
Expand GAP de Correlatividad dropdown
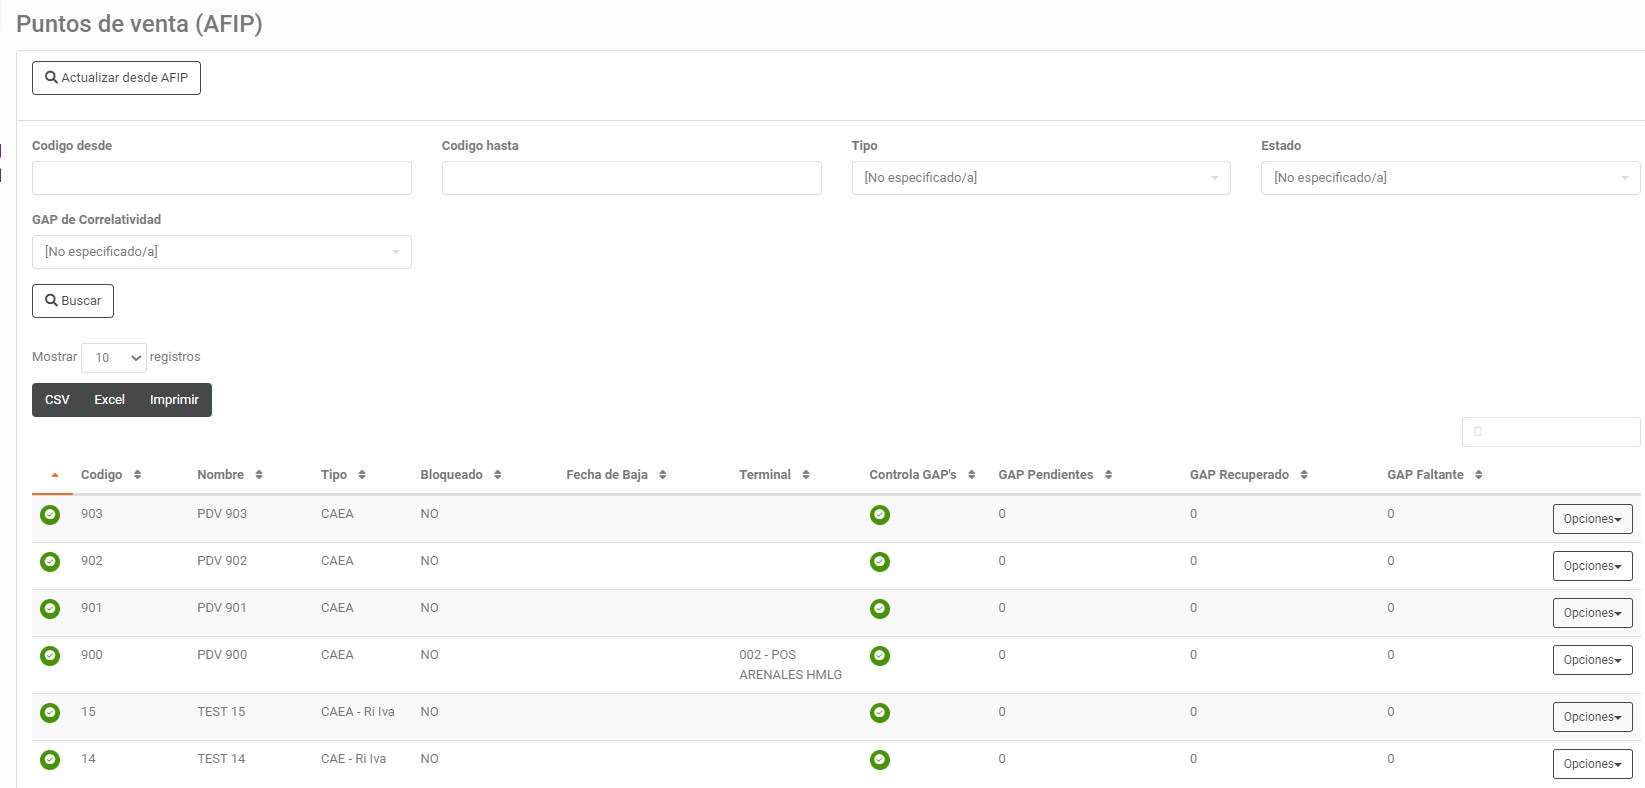coord(221,252)
